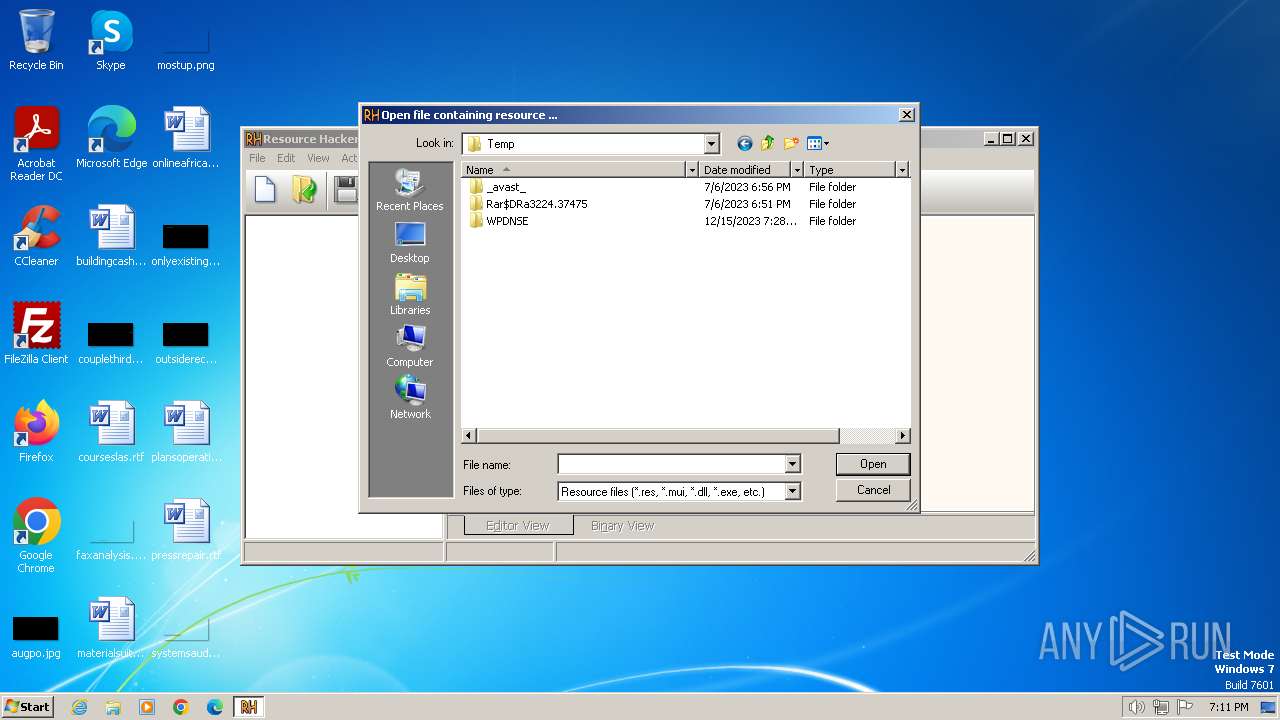Expand Files of type dropdown
1280x720 pixels.
tap(792, 491)
